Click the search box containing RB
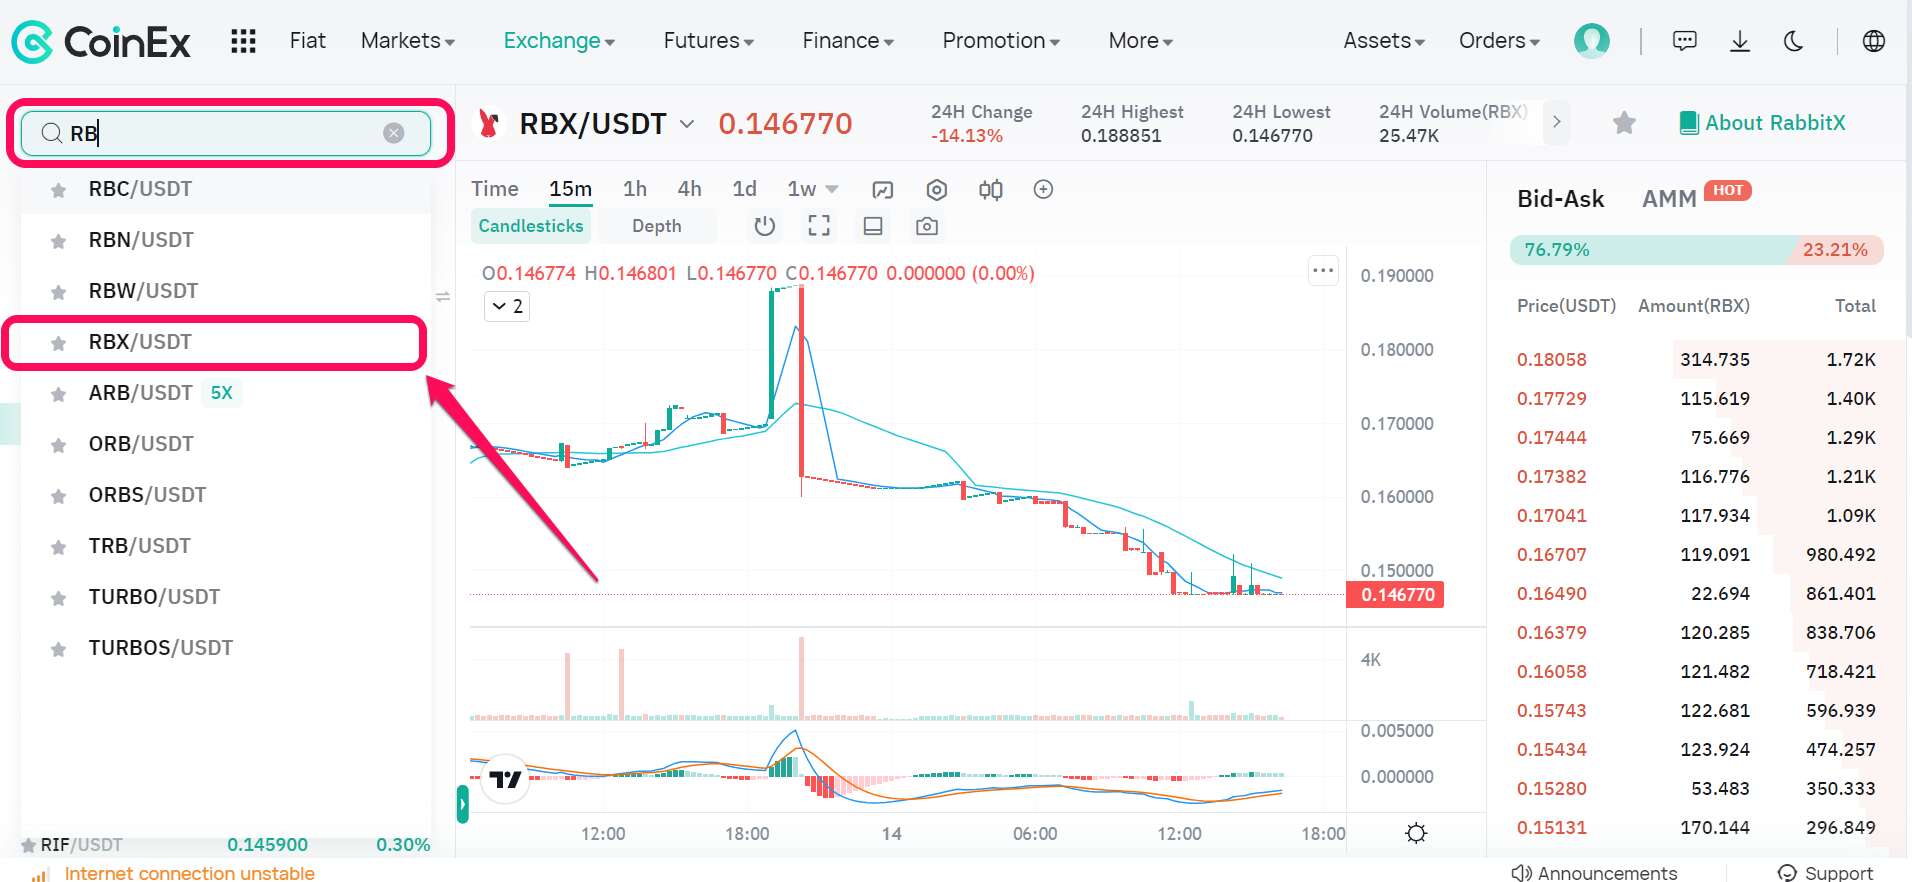The image size is (1912, 882). 226,133
